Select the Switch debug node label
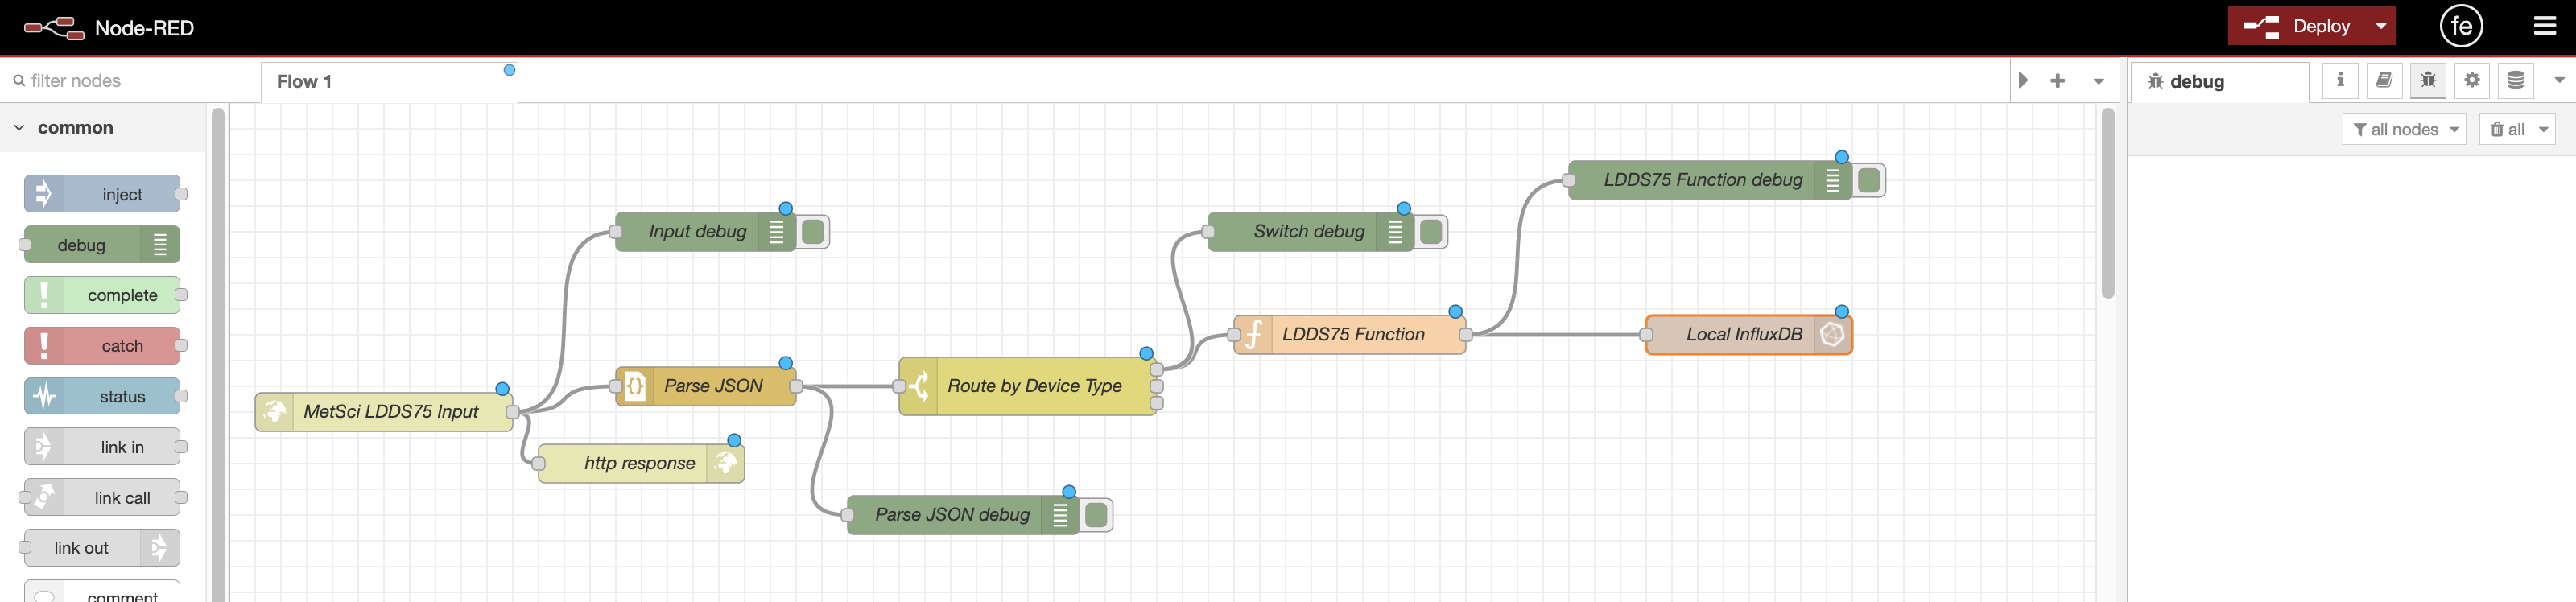2576x602 pixels. (1309, 232)
